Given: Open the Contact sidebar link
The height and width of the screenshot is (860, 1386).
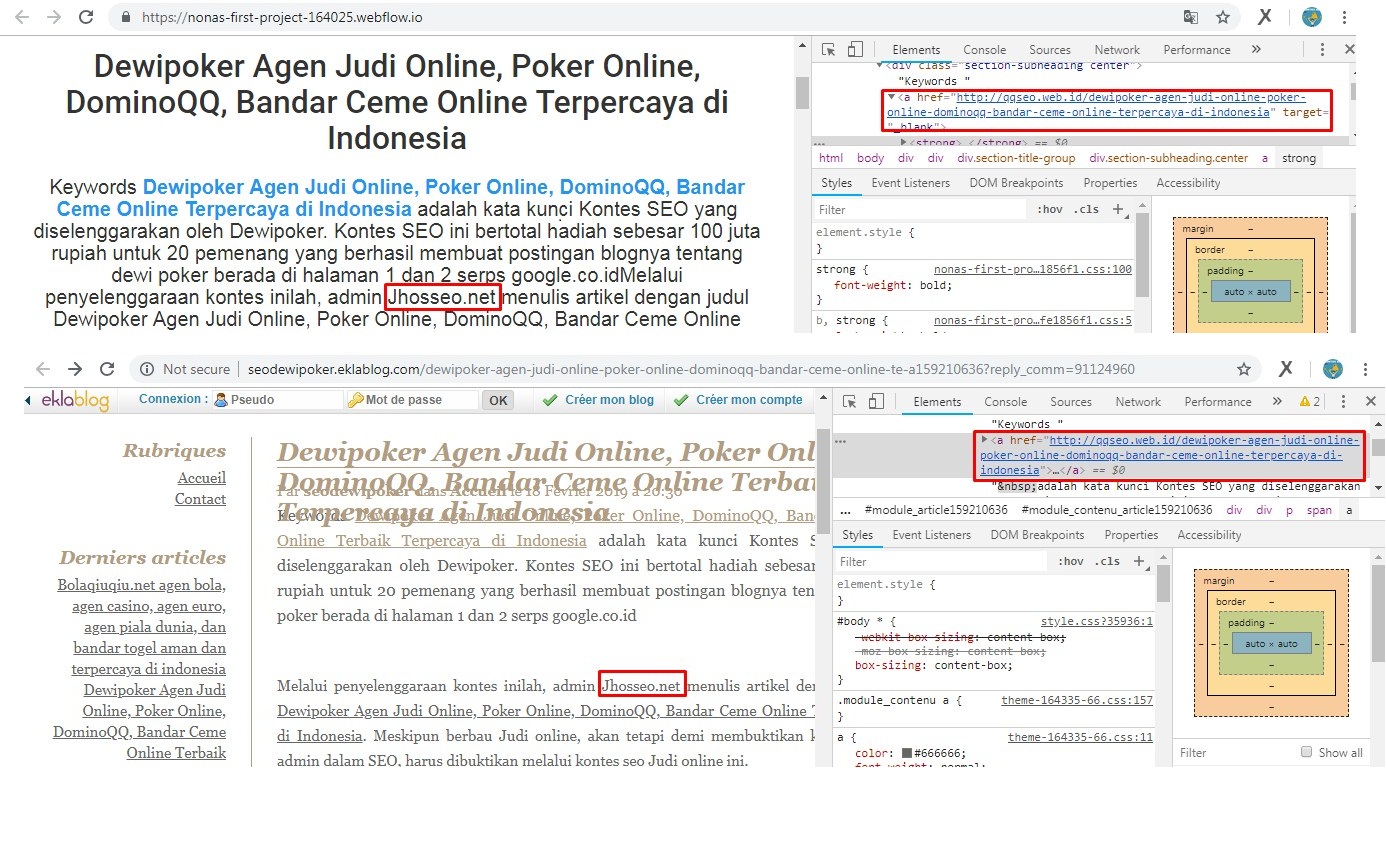Looking at the screenshot, I should point(200,499).
